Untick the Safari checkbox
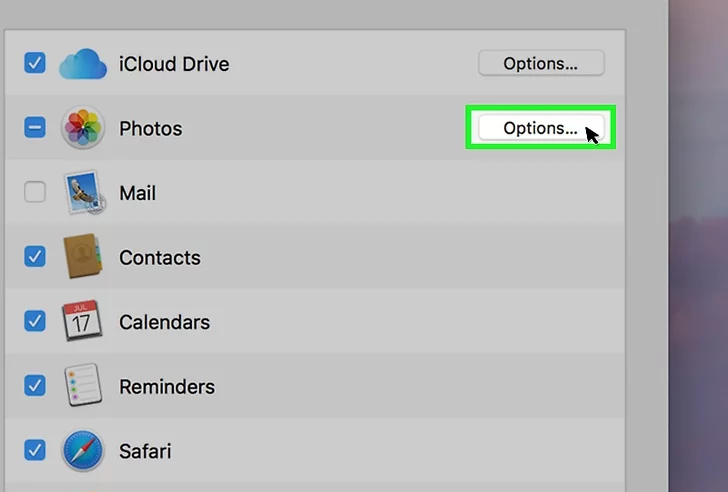 (x=35, y=450)
